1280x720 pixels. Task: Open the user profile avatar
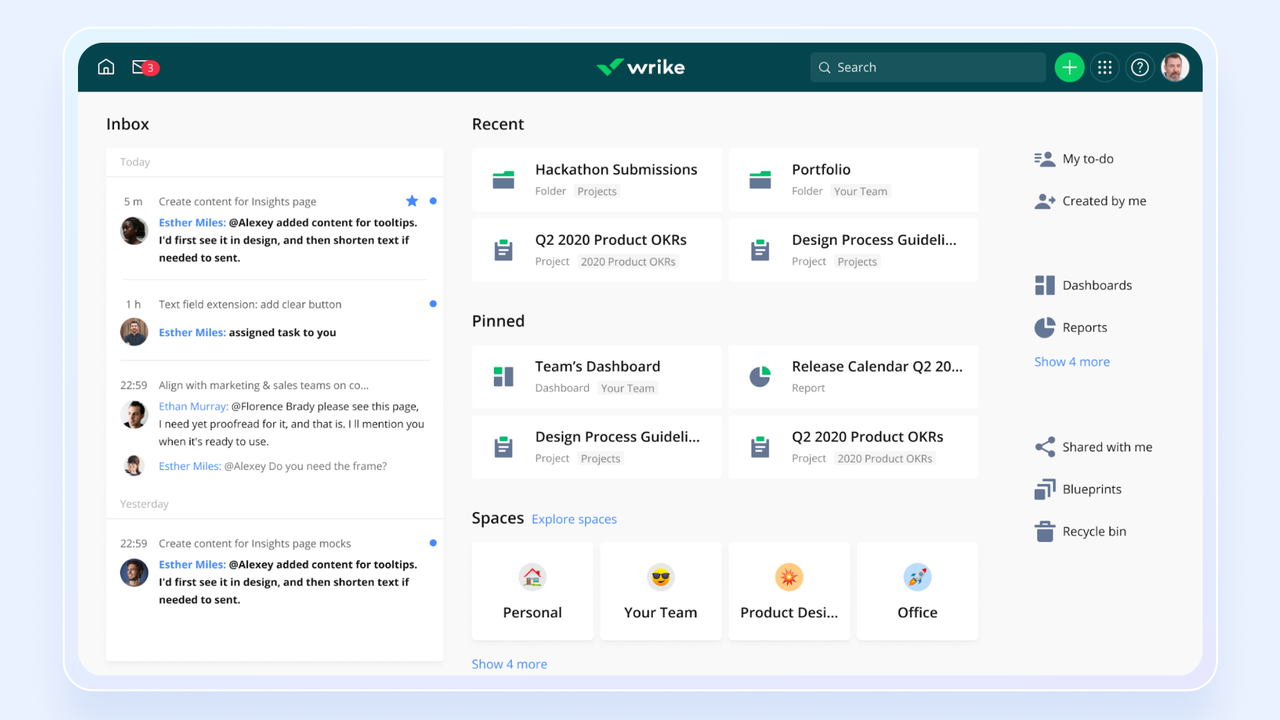pyautogui.click(x=1175, y=67)
